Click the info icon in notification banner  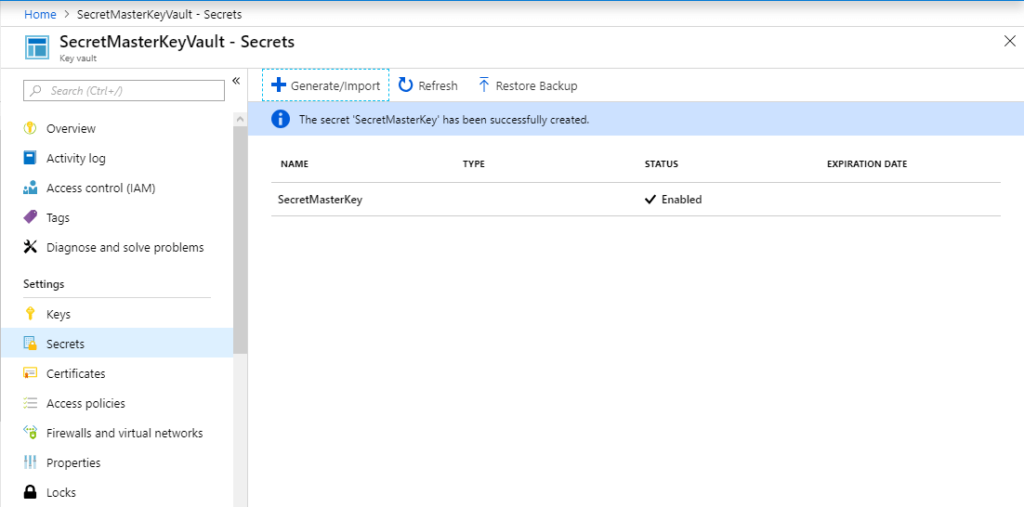pyautogui.click(x=280, y=119)
